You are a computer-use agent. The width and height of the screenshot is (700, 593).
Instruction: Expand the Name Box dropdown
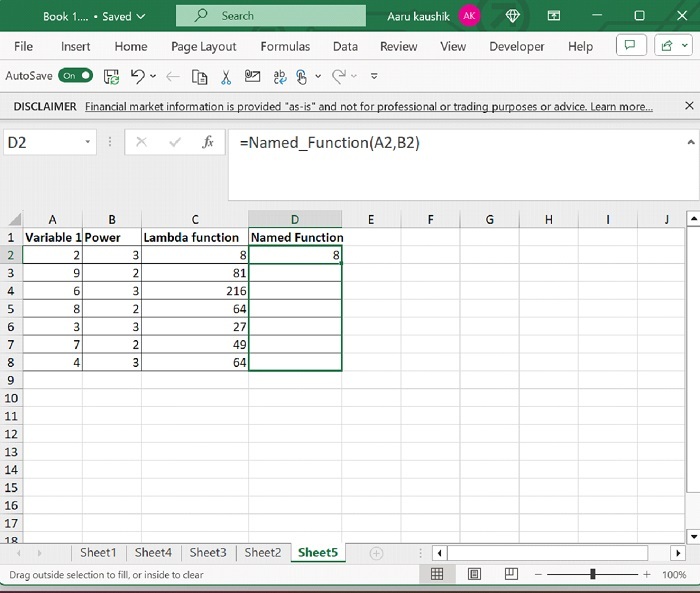[88, 143]
